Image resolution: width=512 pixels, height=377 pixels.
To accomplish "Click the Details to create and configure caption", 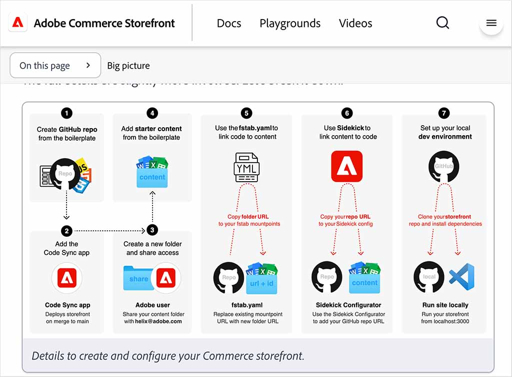I will [168, 356].
